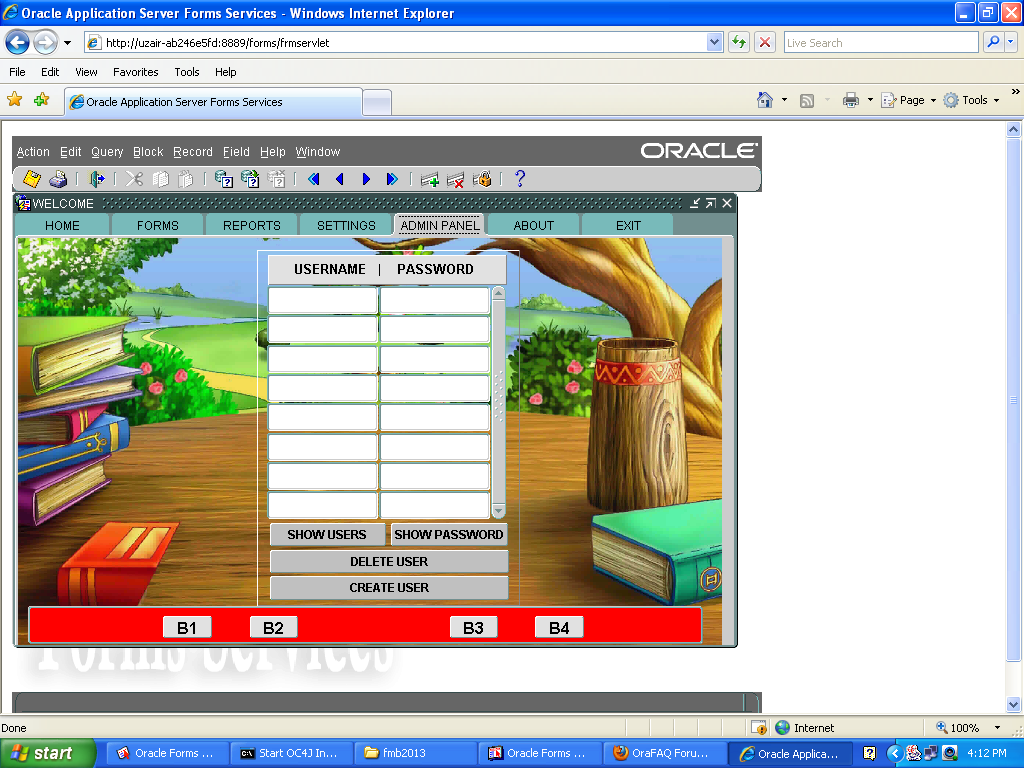
Task: Click the RSS Feeds icon
Action: 807,100
